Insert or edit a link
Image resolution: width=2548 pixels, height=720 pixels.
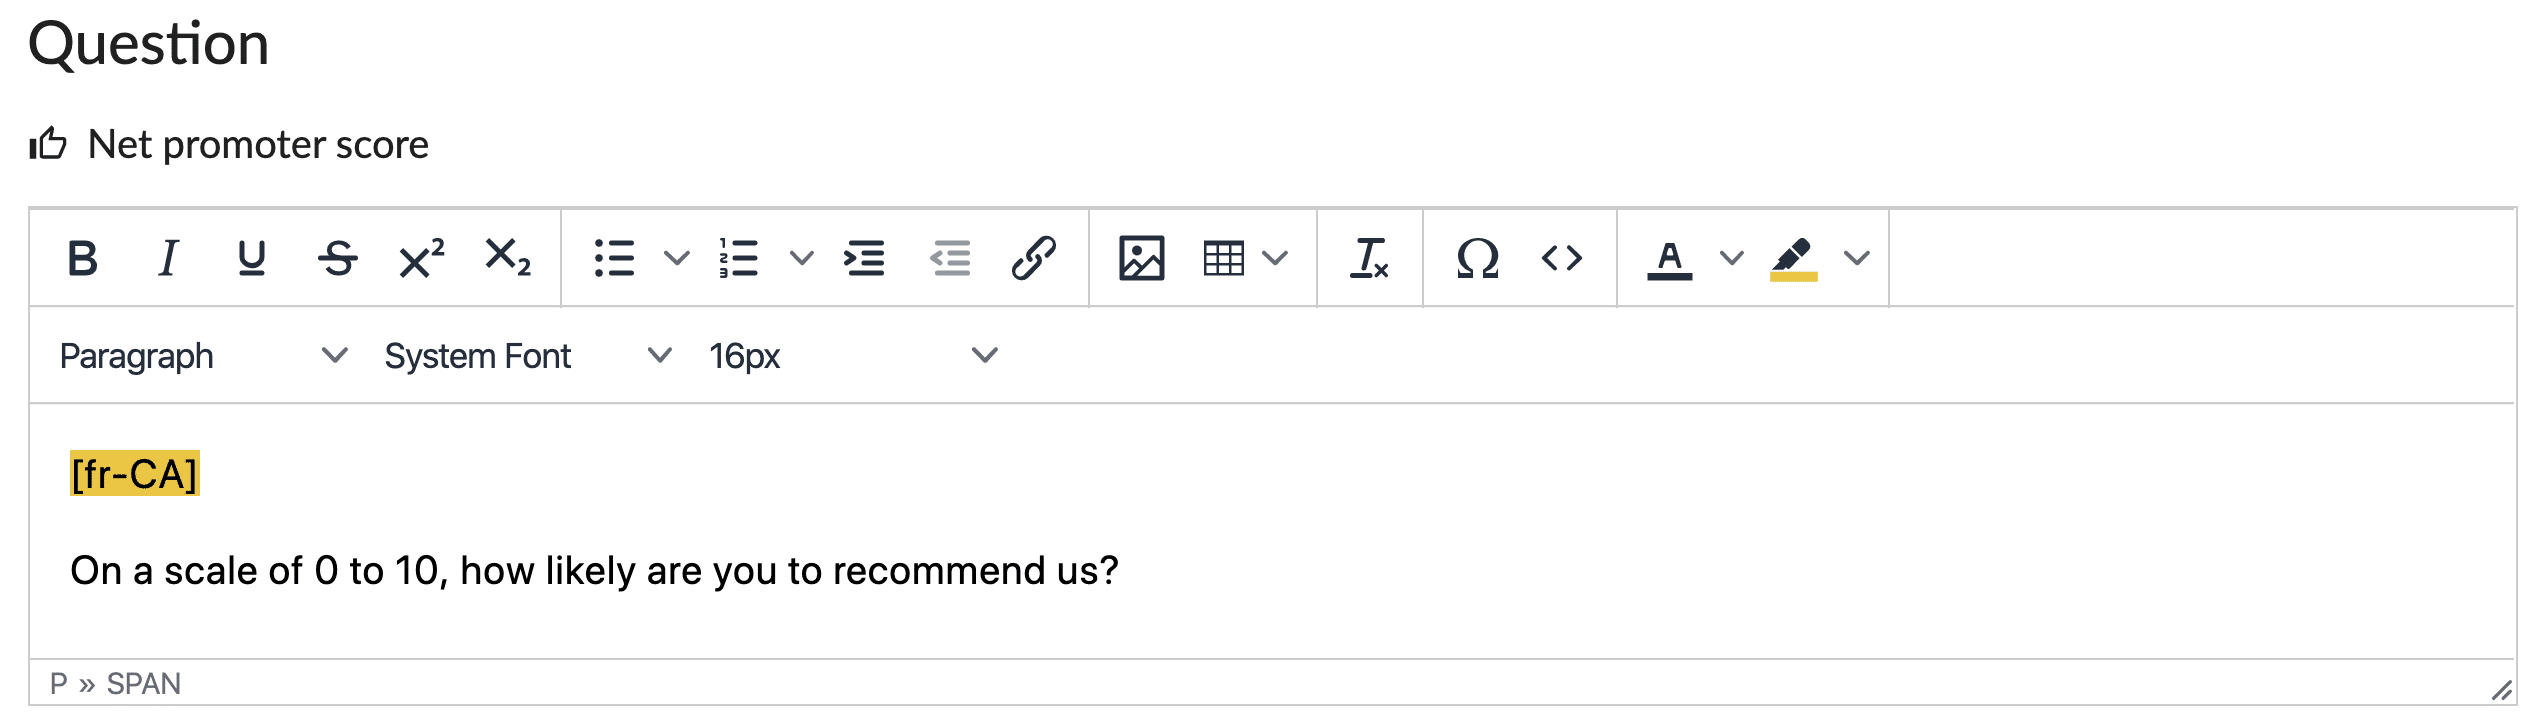pyautogui.click(x=1033, y=258)
